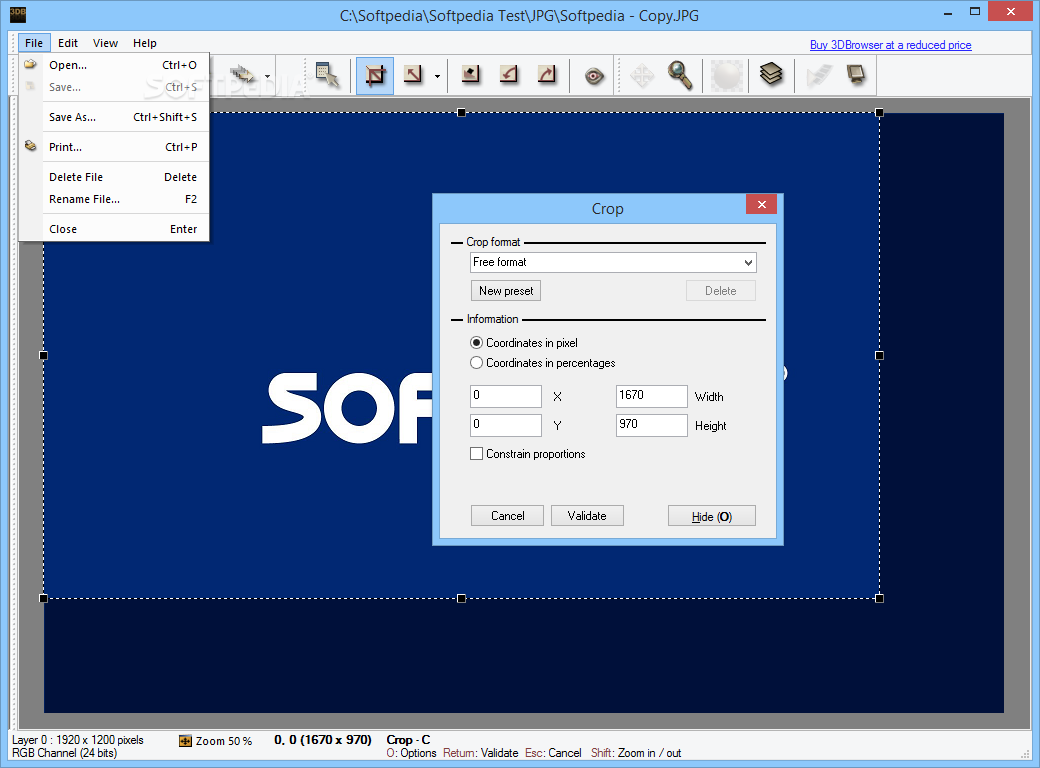Image resolution: width=1040 pixels, height=768 pixels.
Task: Select the Crop tool in toolbar
Action: 375,76
